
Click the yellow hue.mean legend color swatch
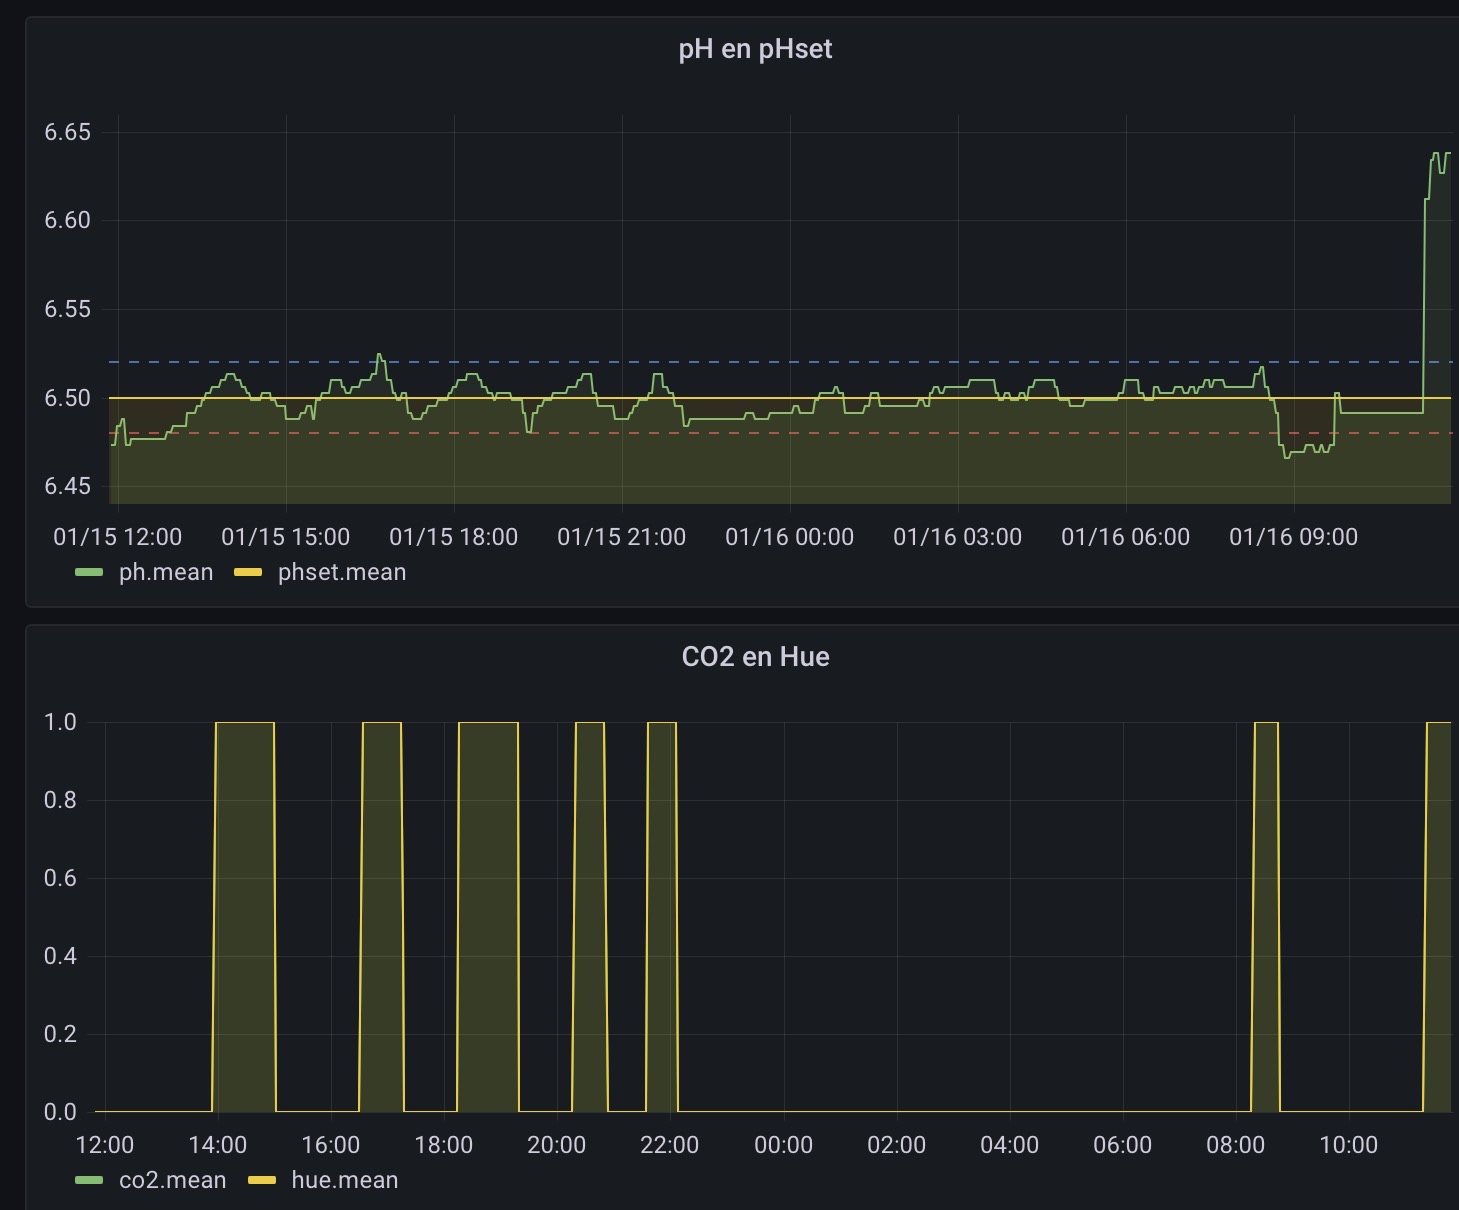(261, 1181)
